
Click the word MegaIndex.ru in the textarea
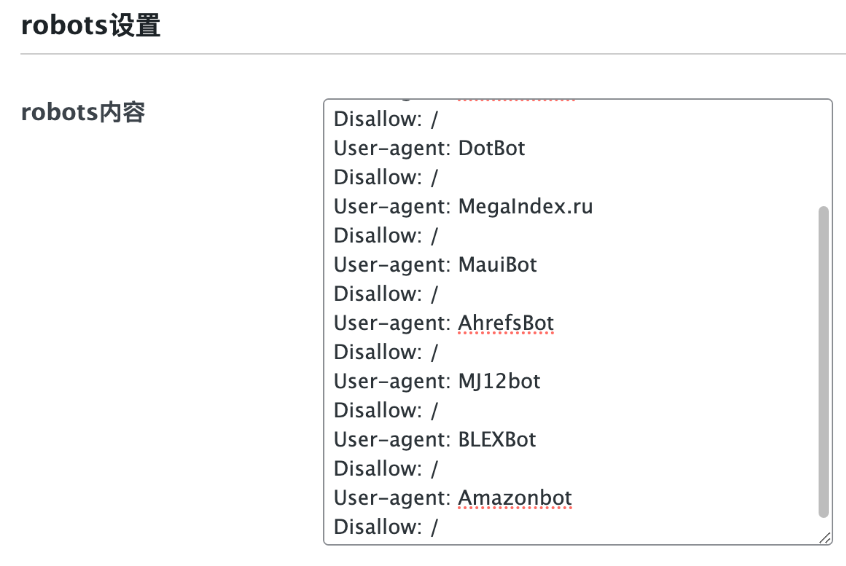tap(525, 207)
